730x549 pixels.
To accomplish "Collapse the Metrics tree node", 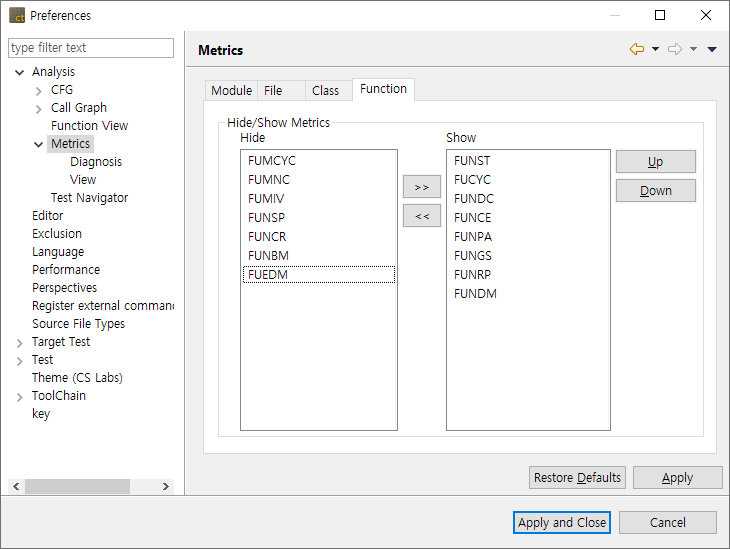I will tap(39, 144).
